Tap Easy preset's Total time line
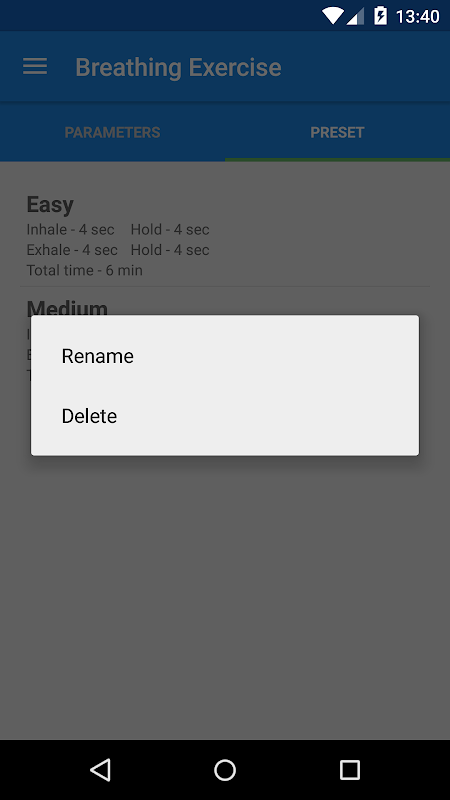Image resolution: width=450 pixels, height=800 pixels. coord(85,270)
